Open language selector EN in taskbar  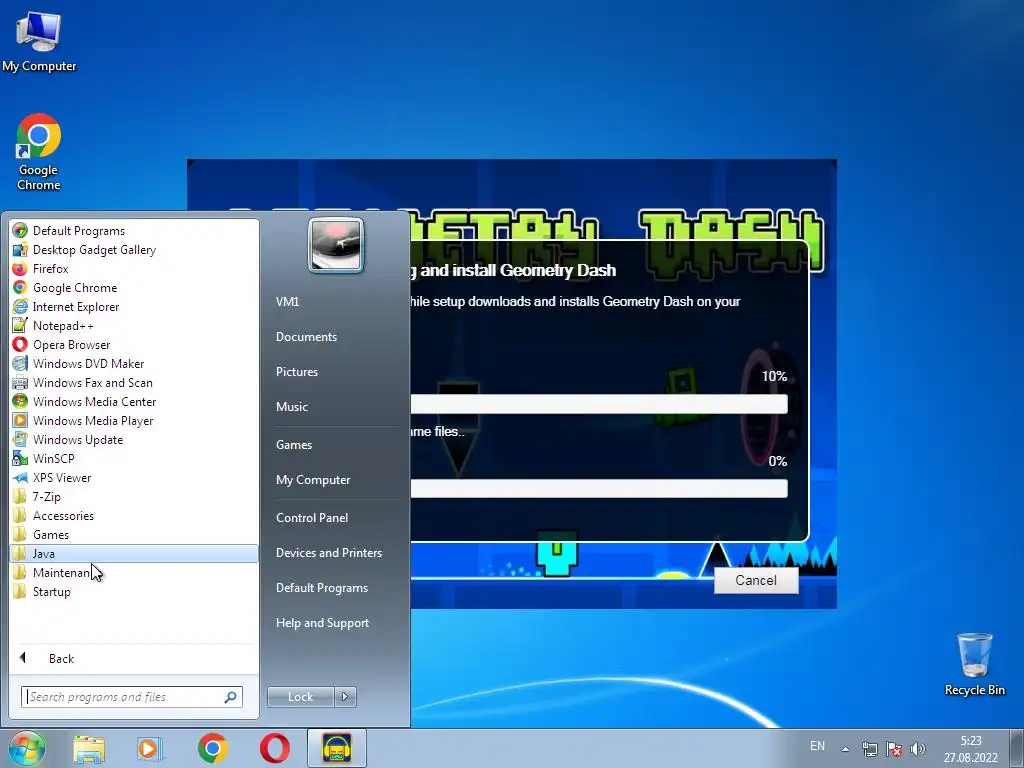pyautogui.click(x=817, y=746)
